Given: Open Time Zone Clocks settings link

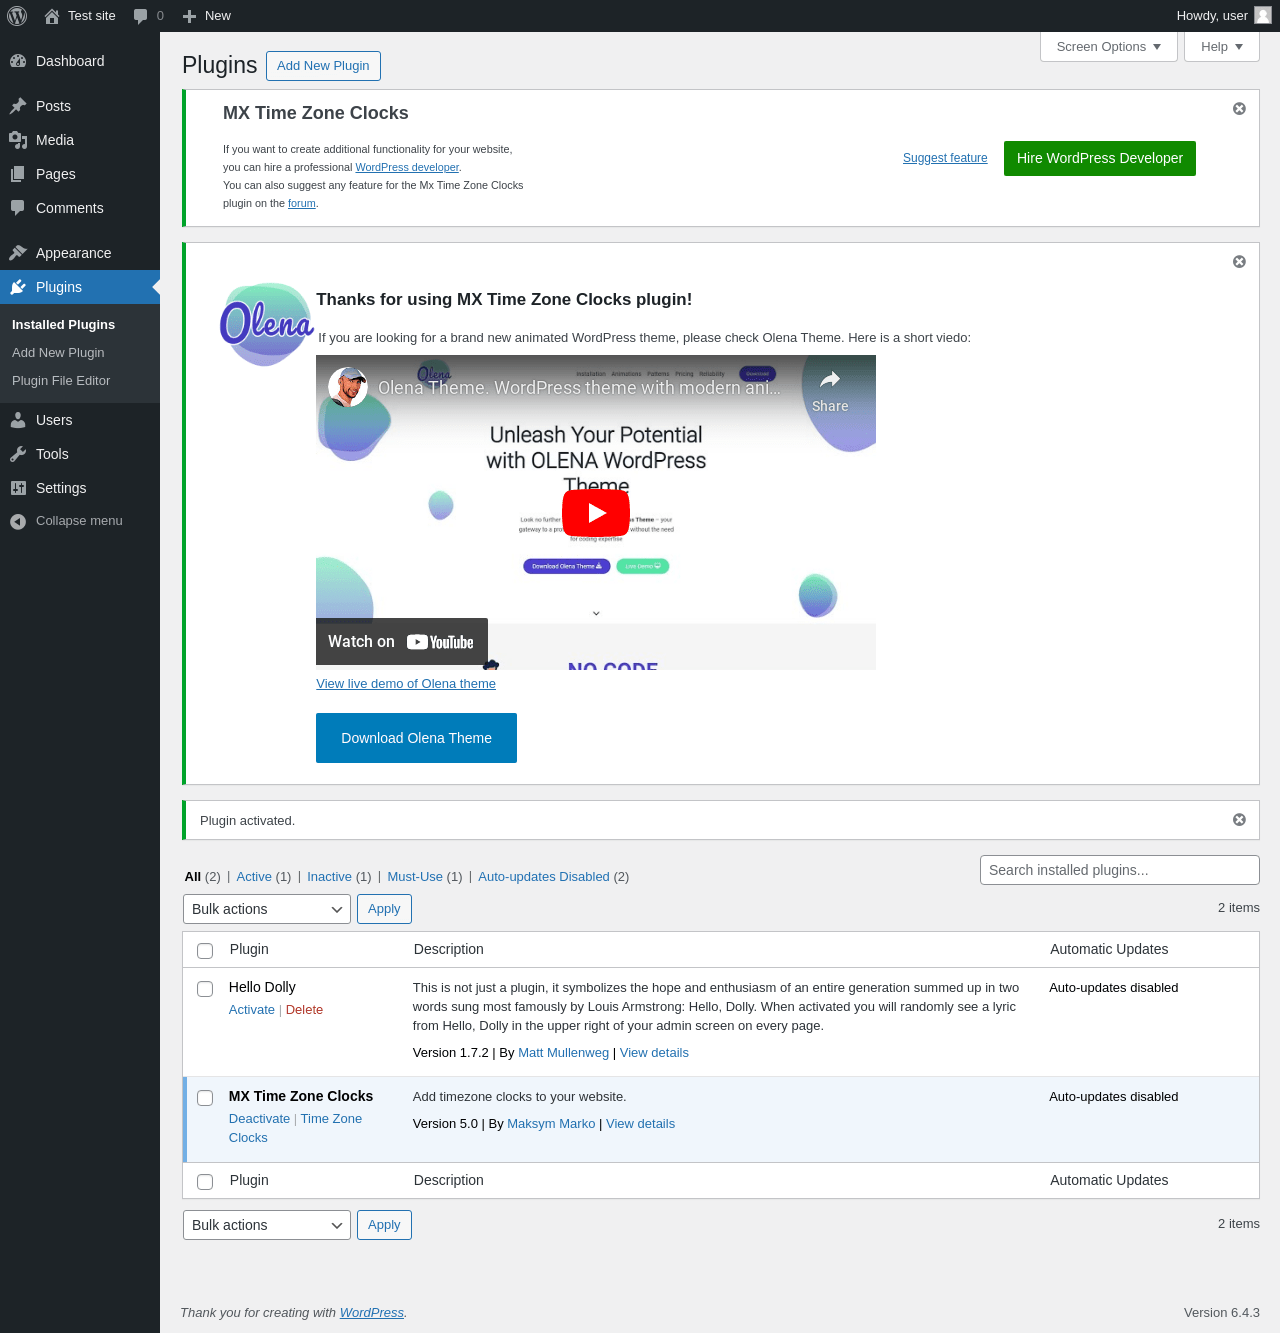Looking at the screenshot, I should pos(296,1129).
